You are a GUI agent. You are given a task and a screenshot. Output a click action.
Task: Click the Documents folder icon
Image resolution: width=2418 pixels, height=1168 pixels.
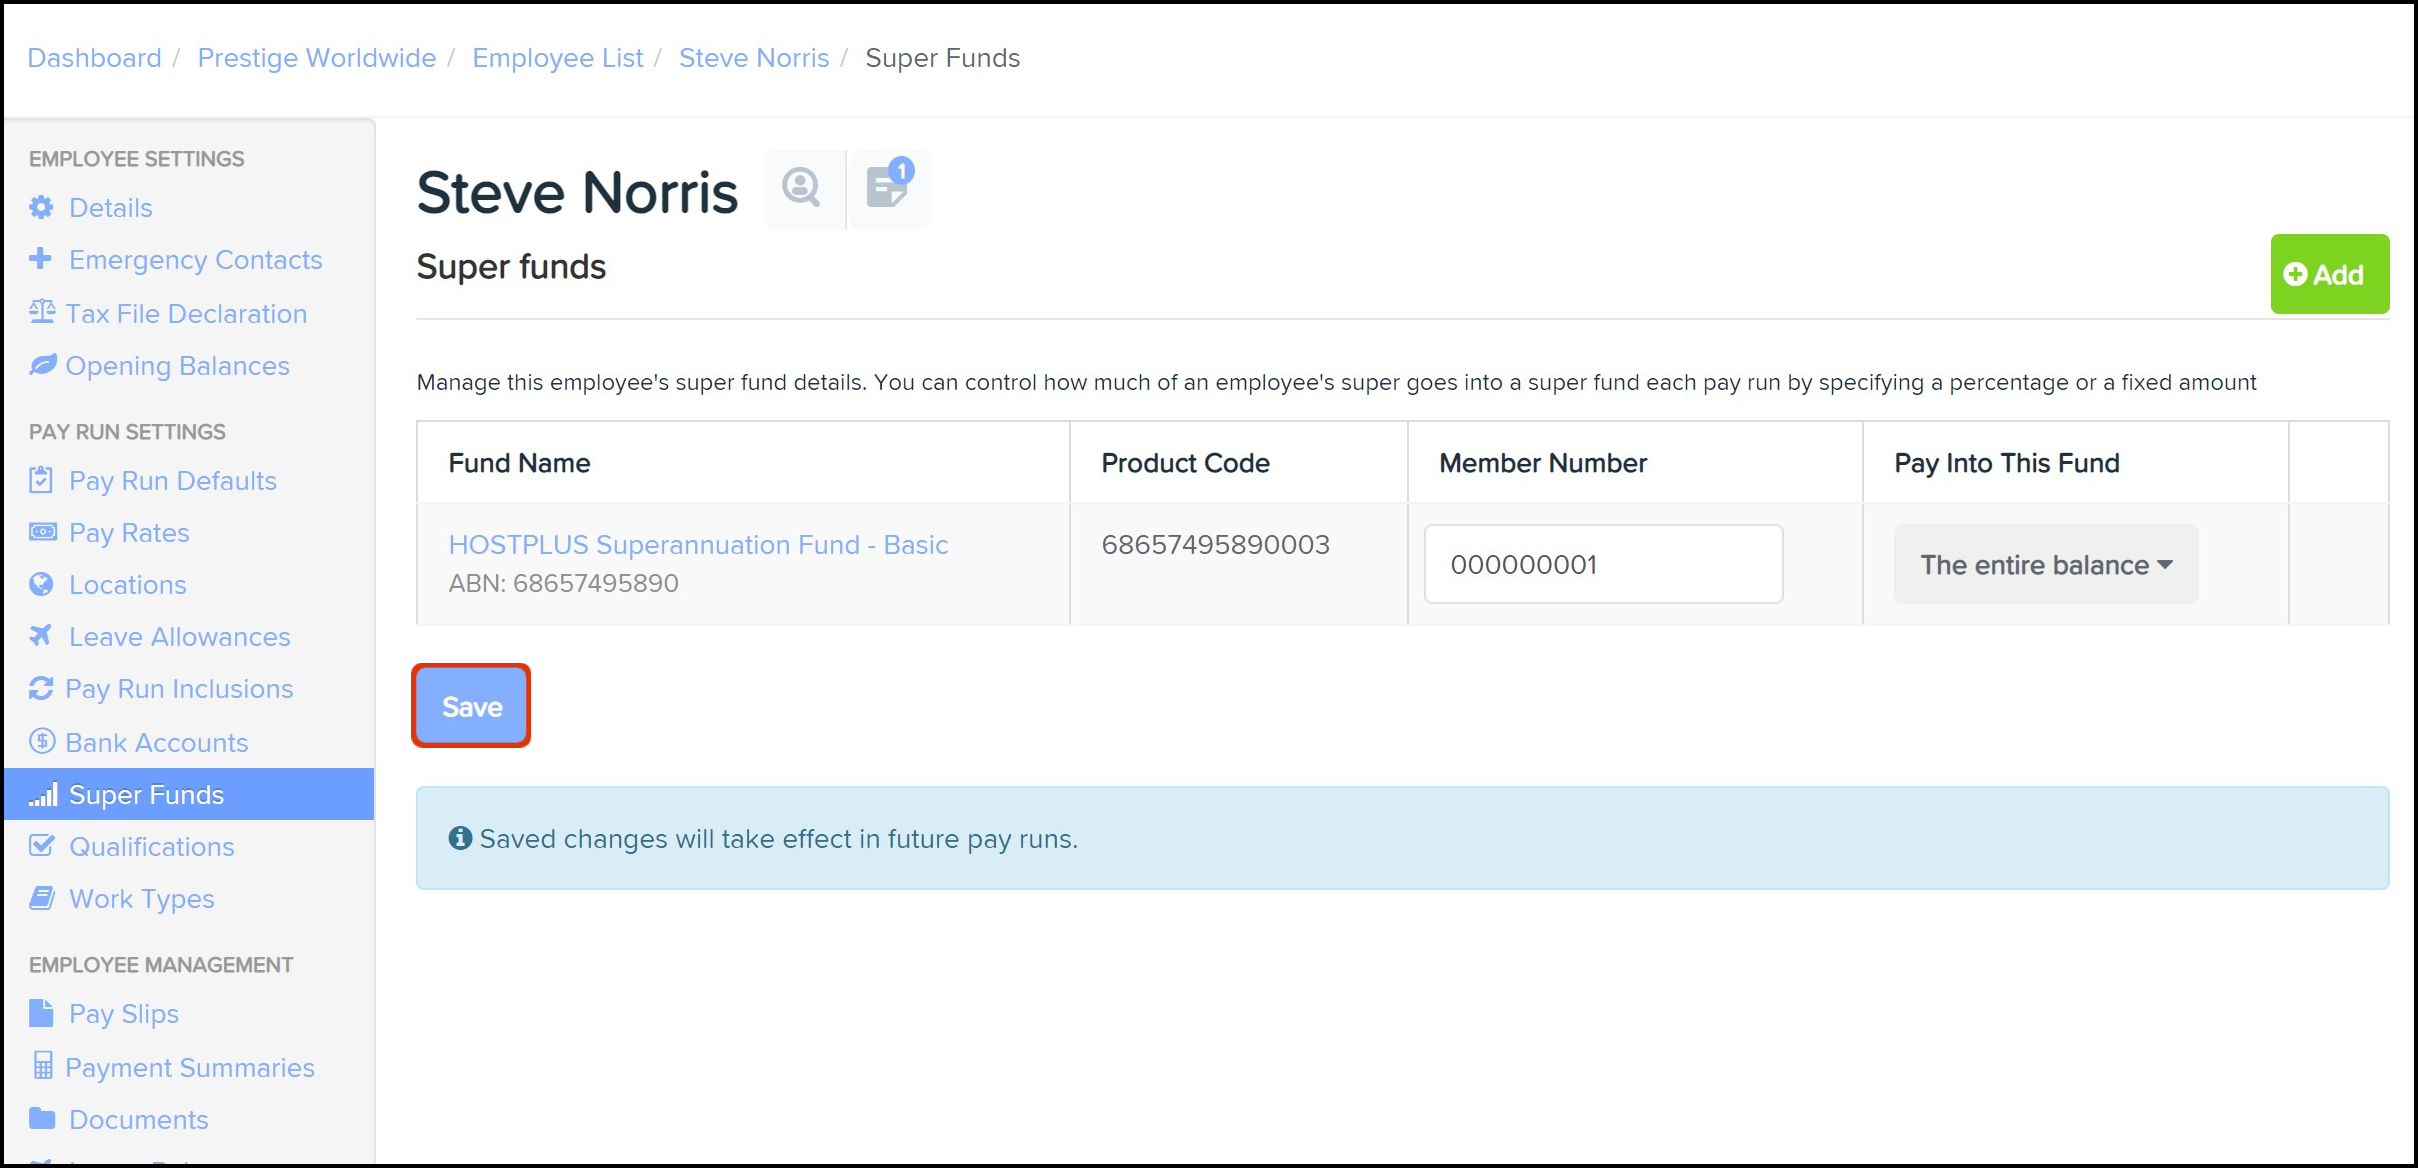point(41,1118)
